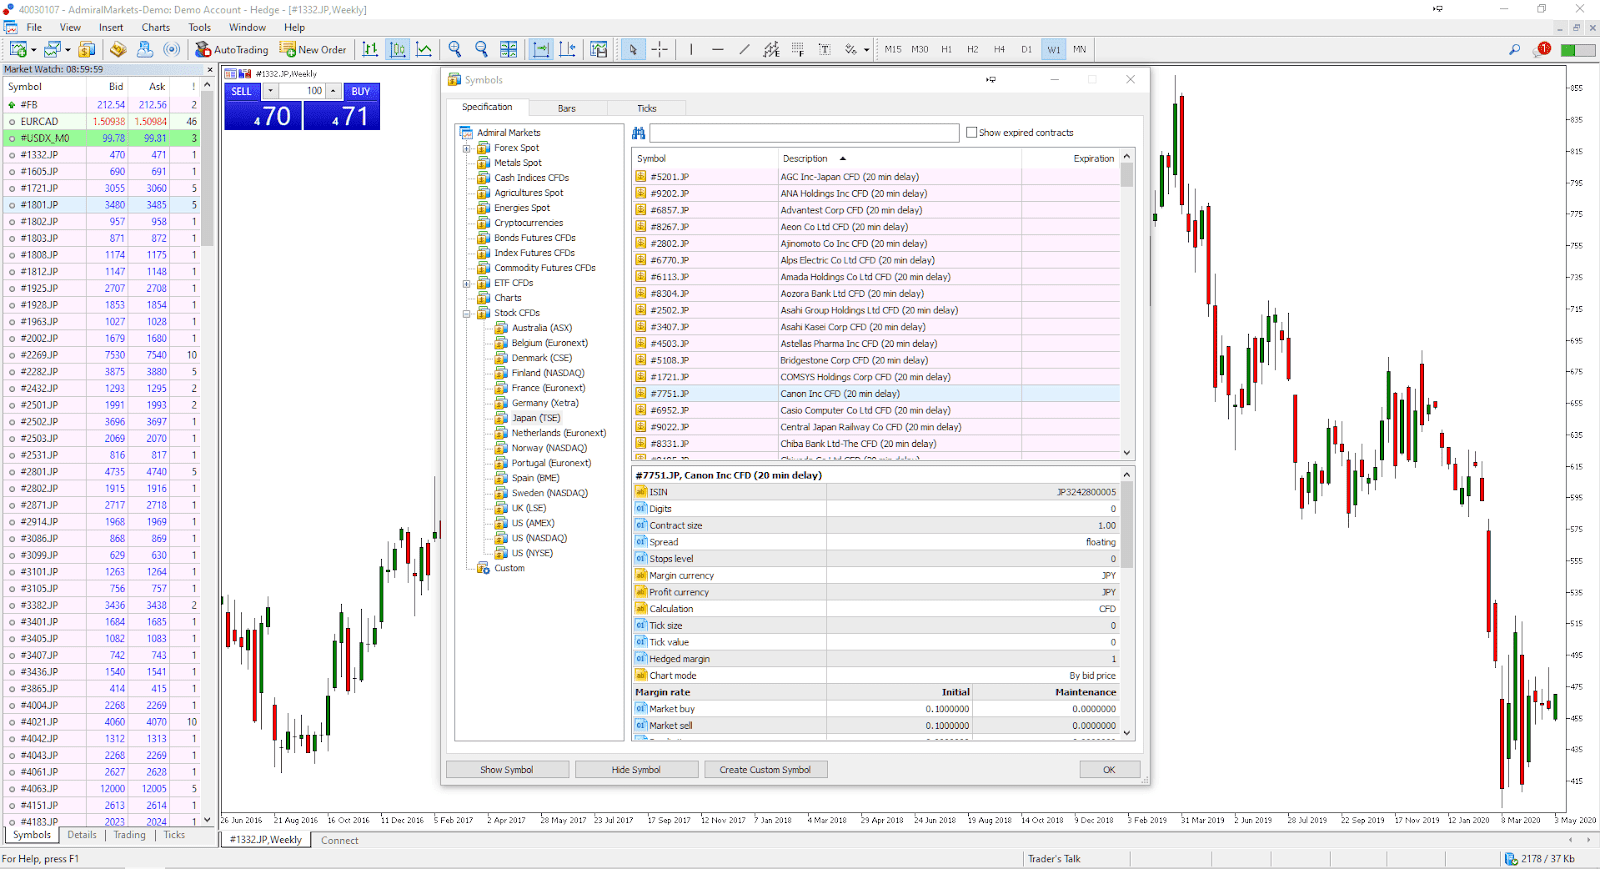Switch chart to bar chart icon

[x=370, y=49]
